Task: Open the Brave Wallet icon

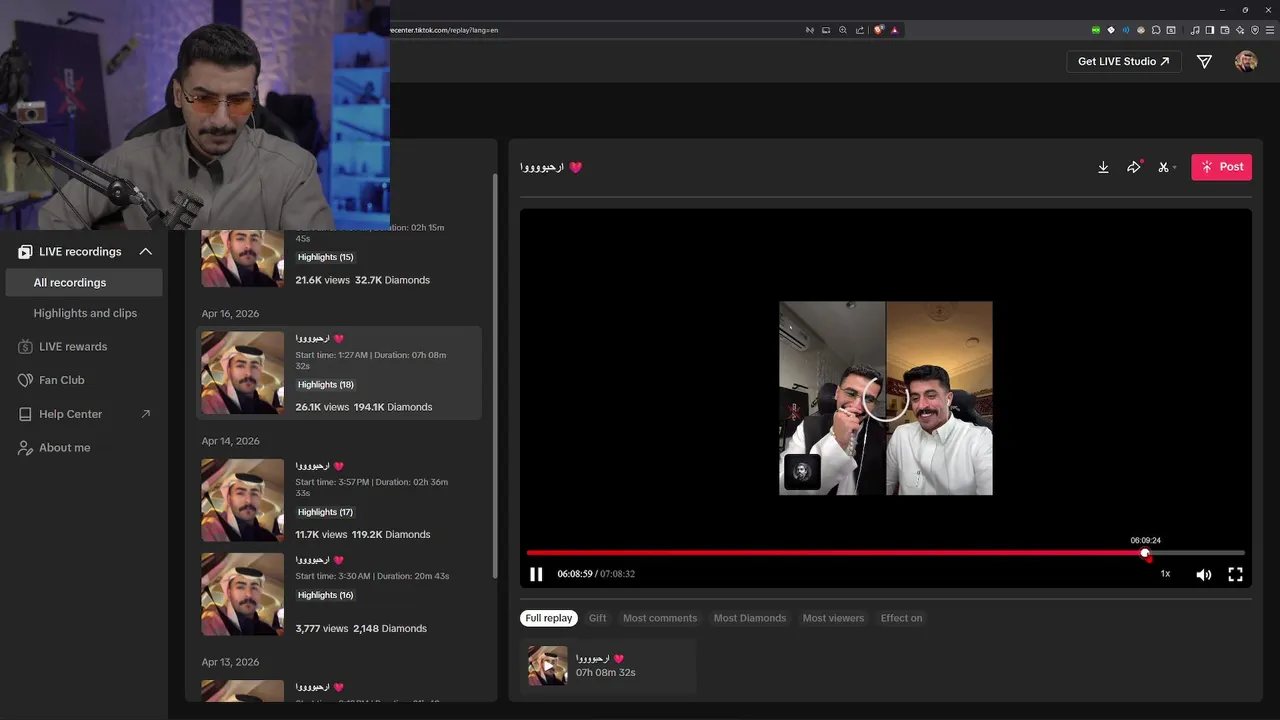Action: [1225, 30]
